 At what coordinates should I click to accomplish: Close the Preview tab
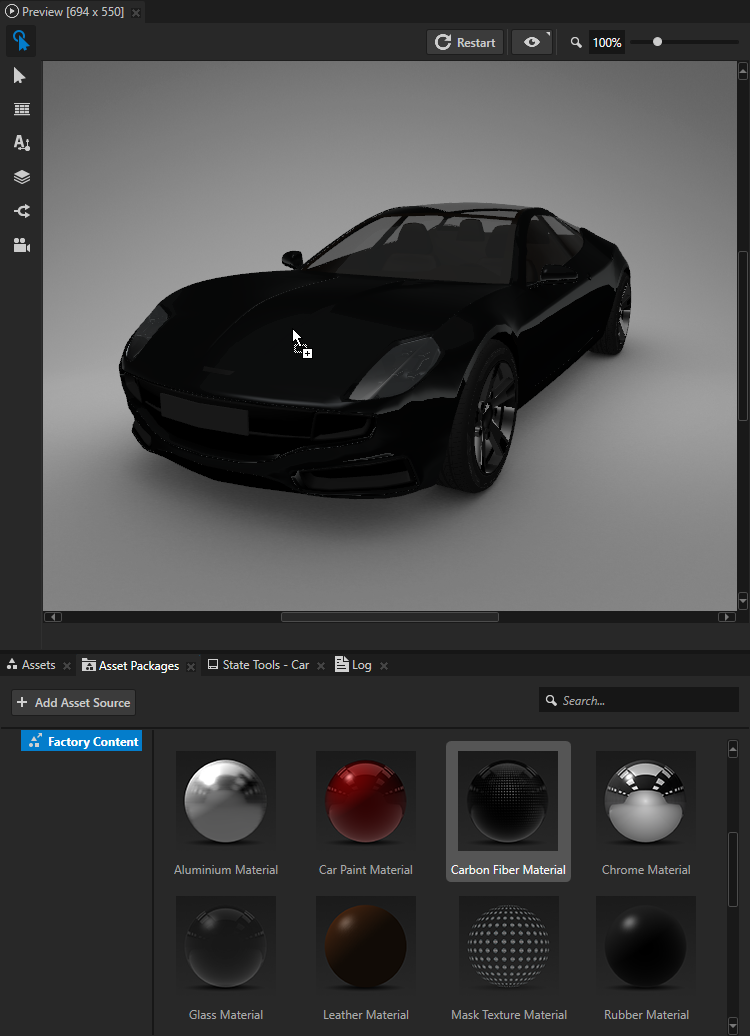click(135, 13)
